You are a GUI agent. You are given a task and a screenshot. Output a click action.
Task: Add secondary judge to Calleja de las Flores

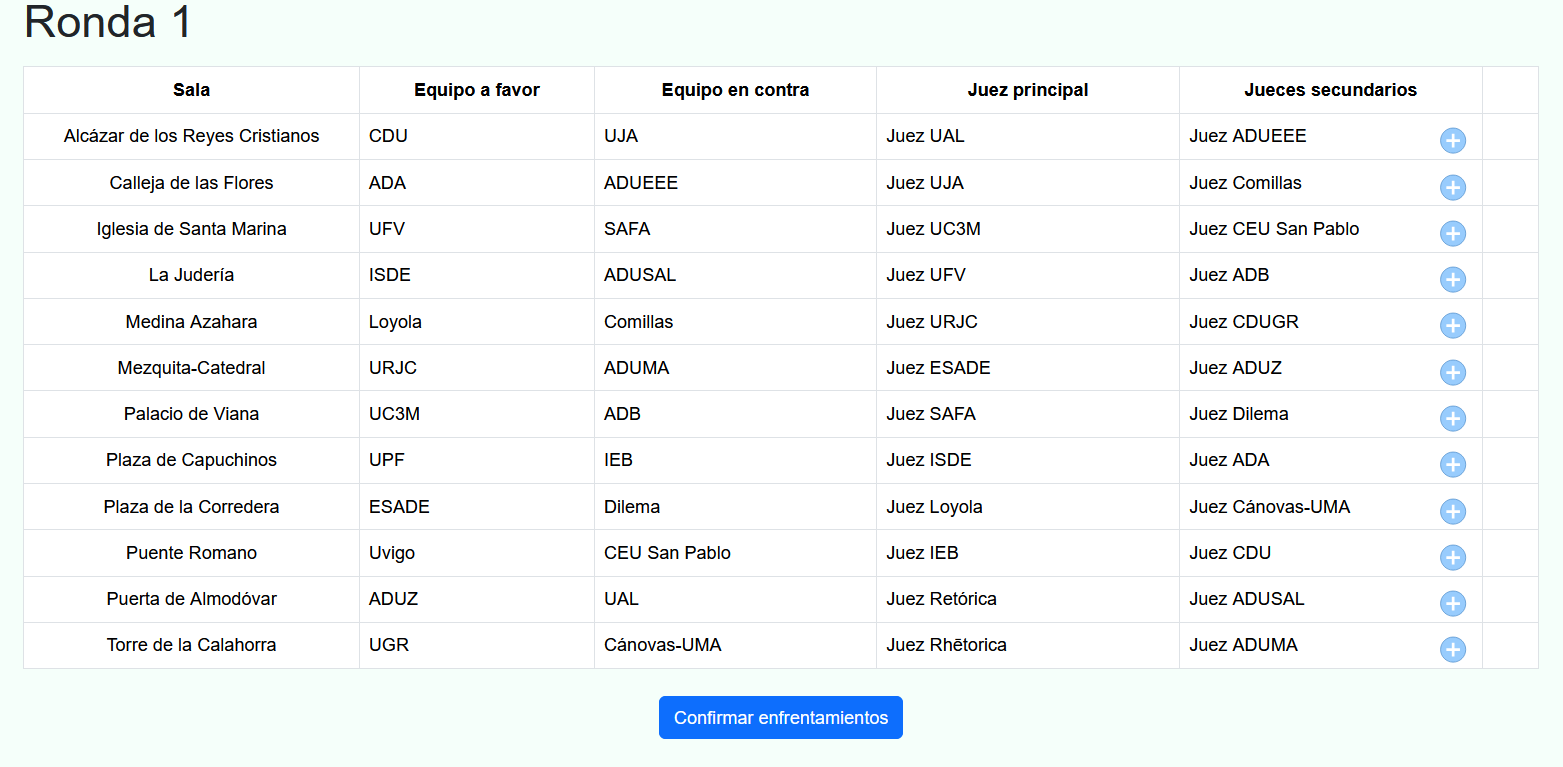click(1452, 187)
